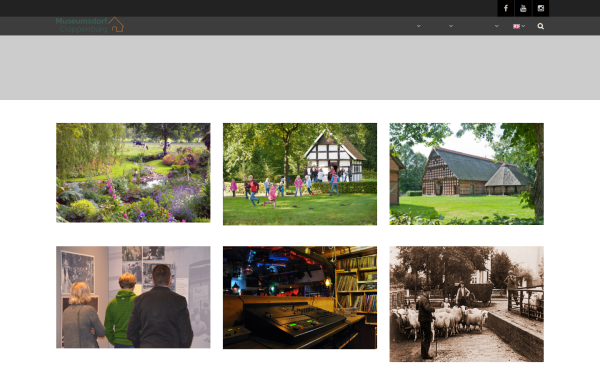Expand the second navigation menu chevron
600x375 pixels.
click(451, 26)
